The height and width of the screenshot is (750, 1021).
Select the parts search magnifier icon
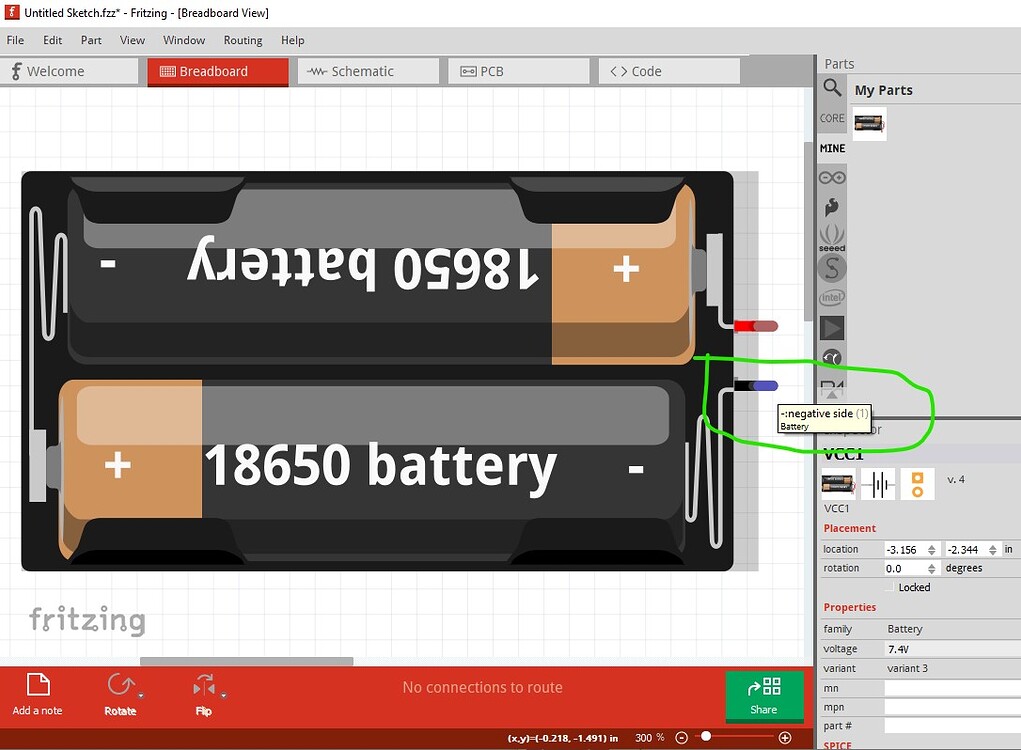832,87
